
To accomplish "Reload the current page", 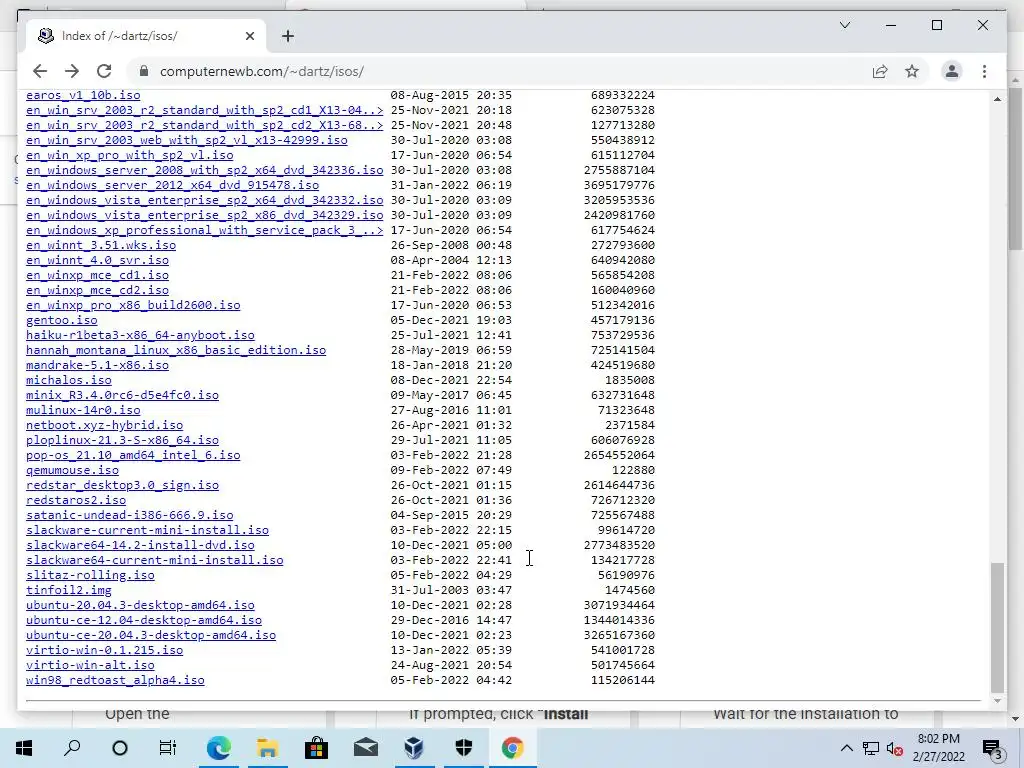I will 104,71.
